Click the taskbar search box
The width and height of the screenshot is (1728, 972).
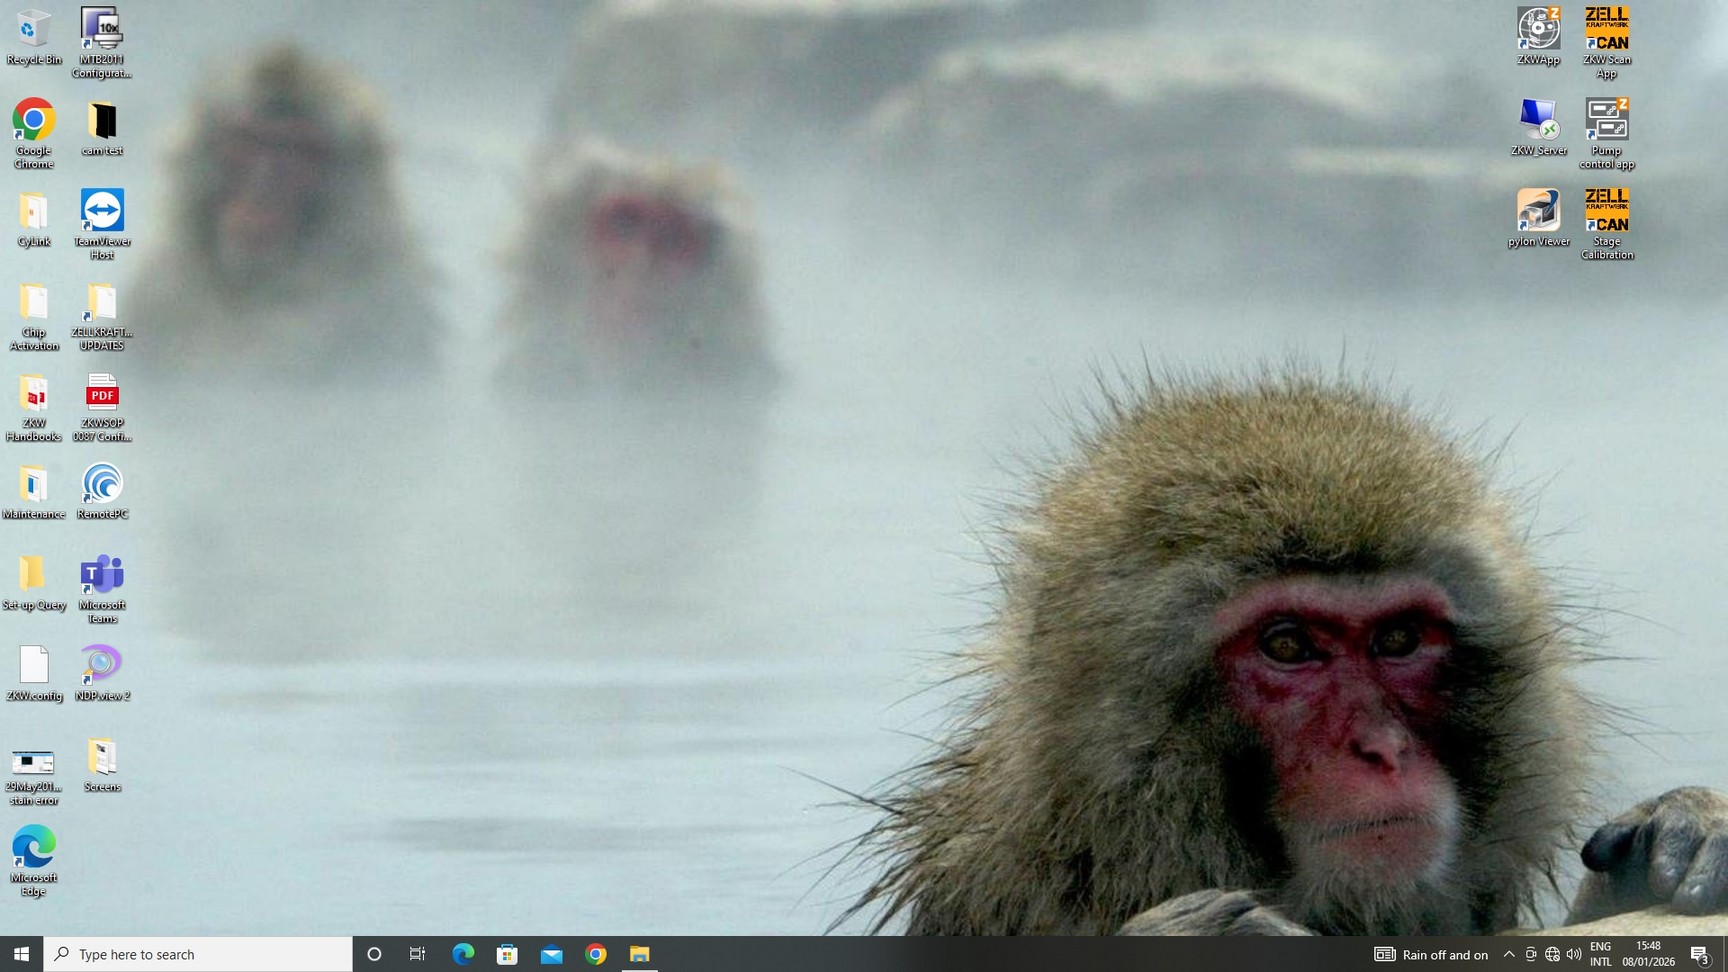[x=198, y=954]
